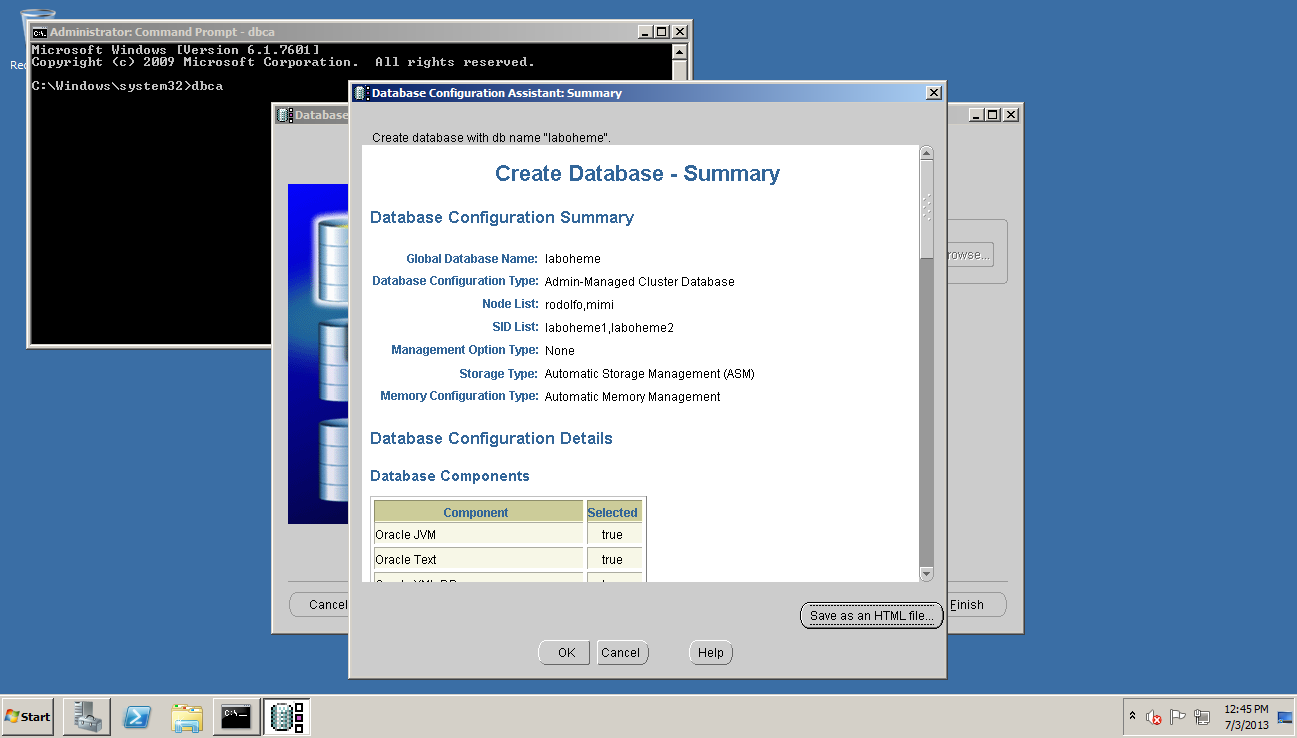Close the Summary dialog window
This screenshot has height=738, width=1297.
[934, 93]
